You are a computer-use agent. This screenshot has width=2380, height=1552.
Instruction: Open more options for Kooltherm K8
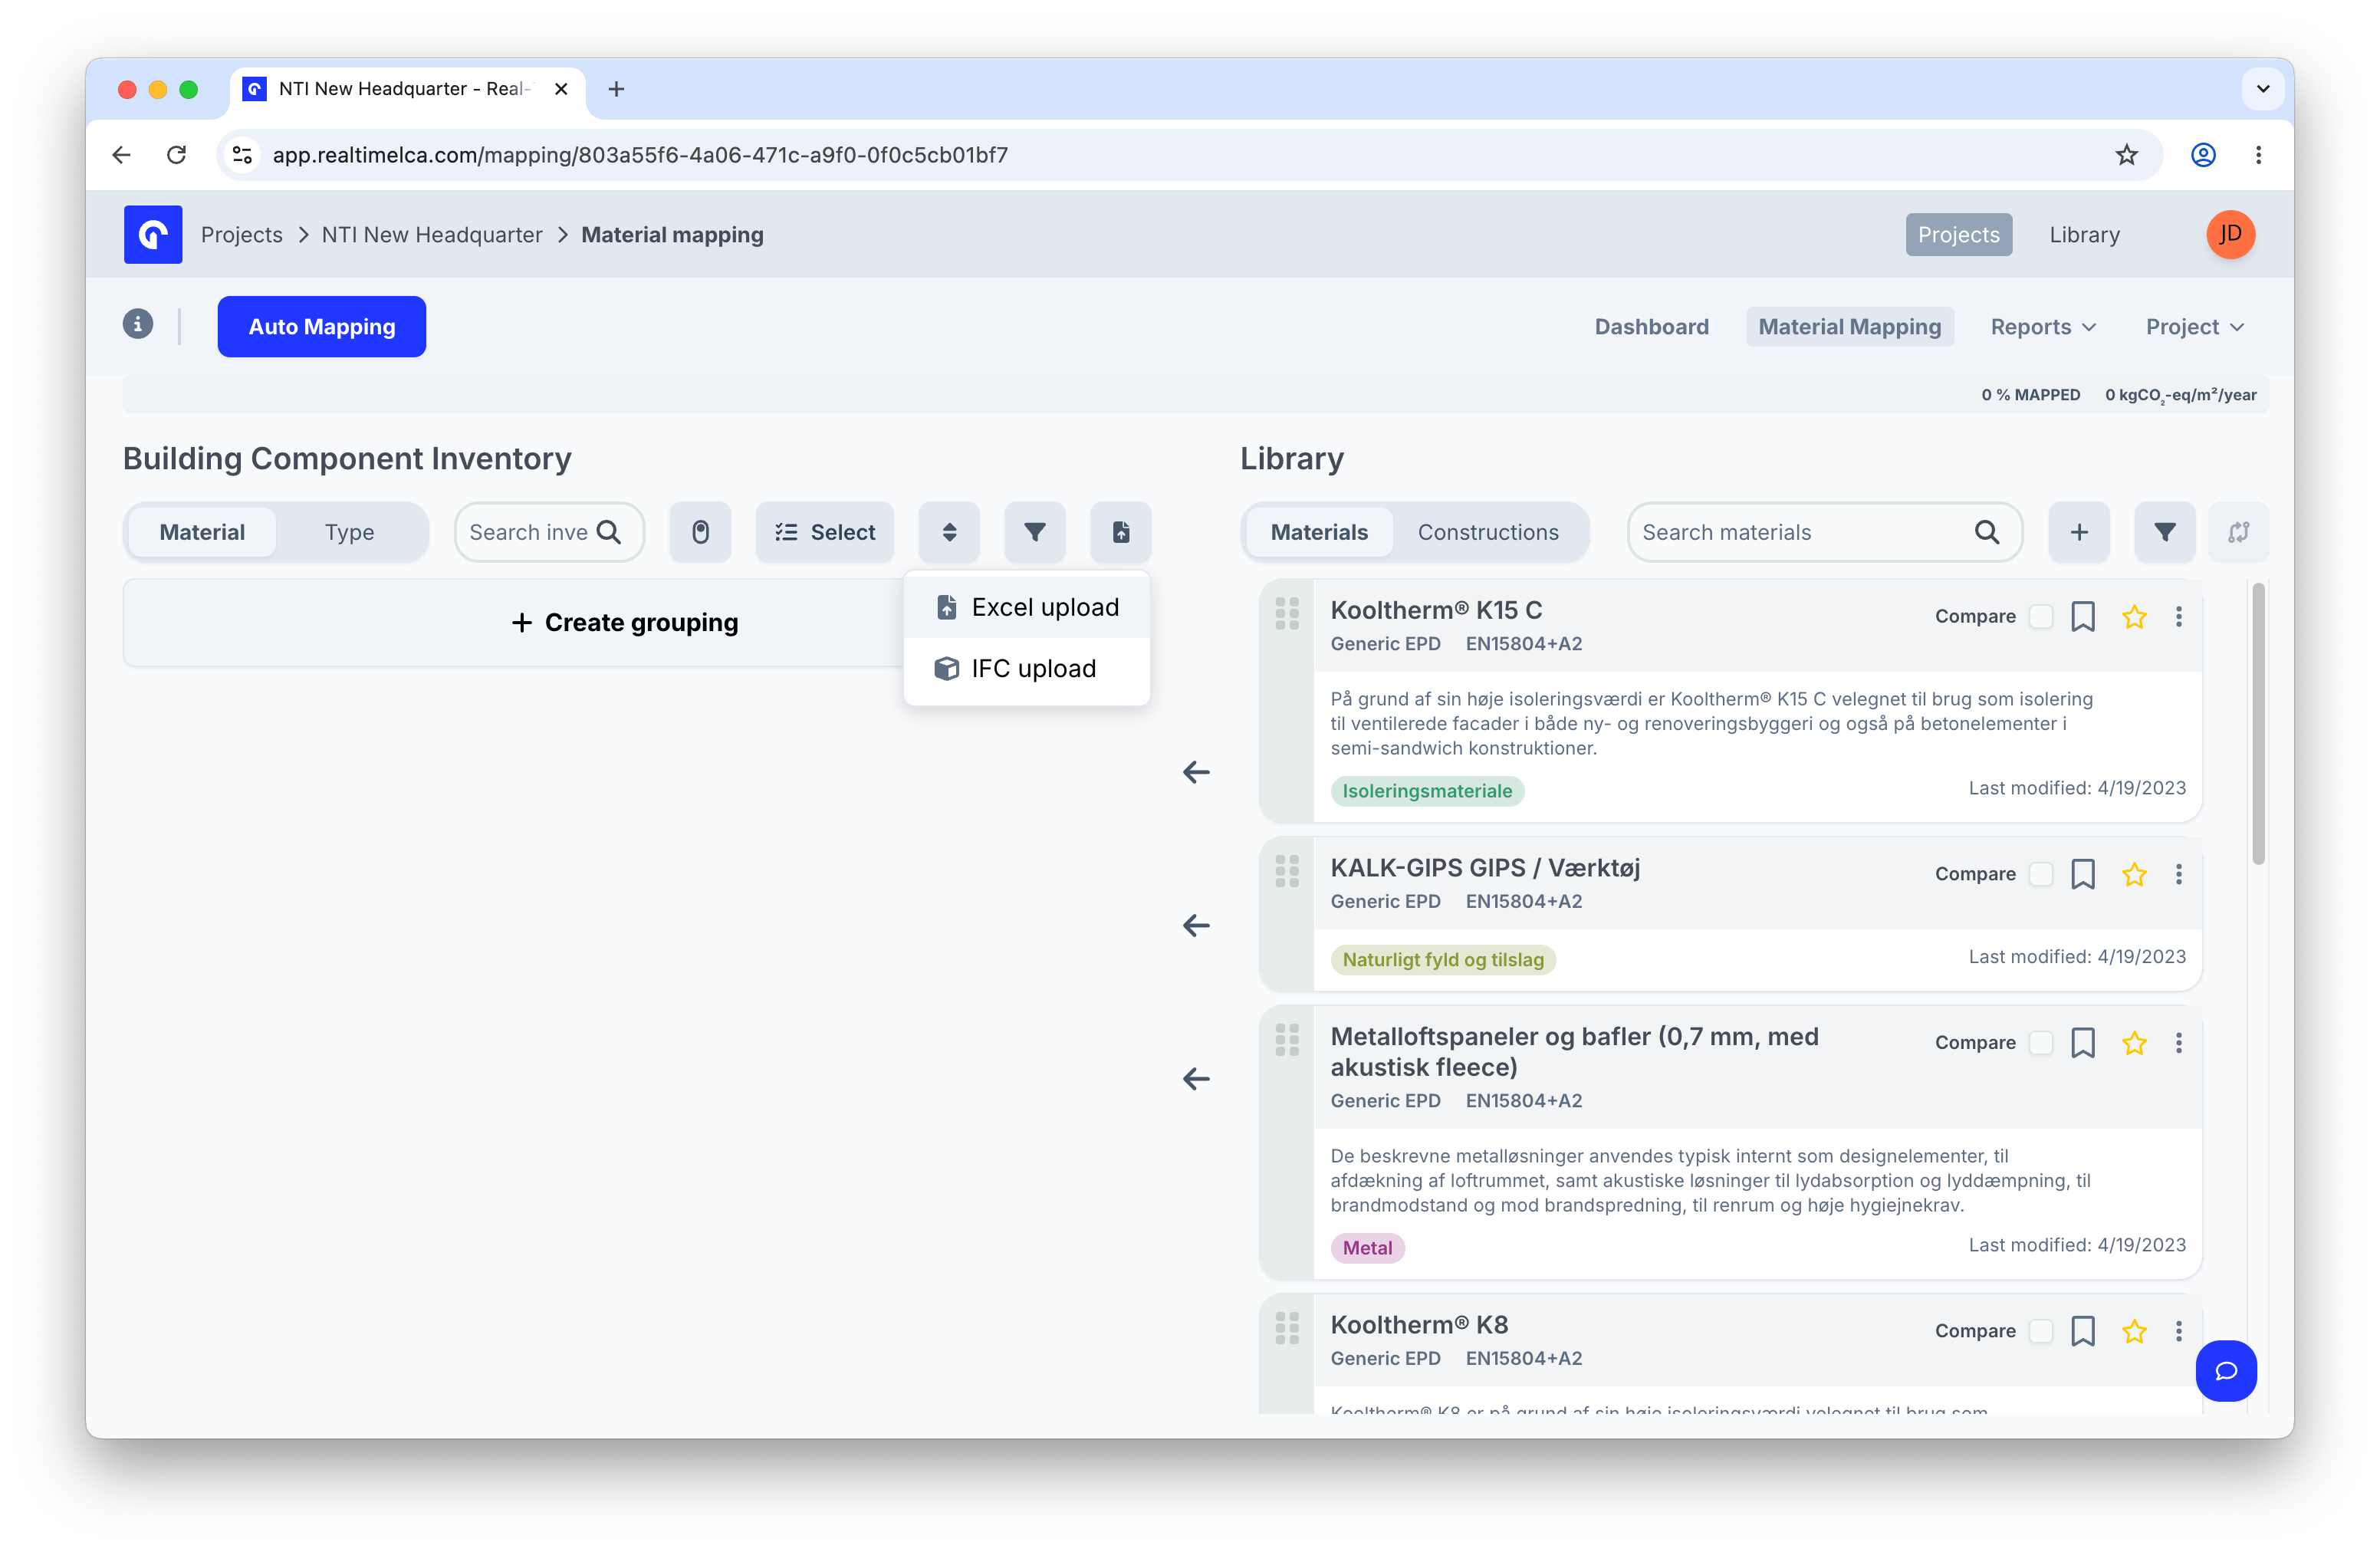2179,1331
